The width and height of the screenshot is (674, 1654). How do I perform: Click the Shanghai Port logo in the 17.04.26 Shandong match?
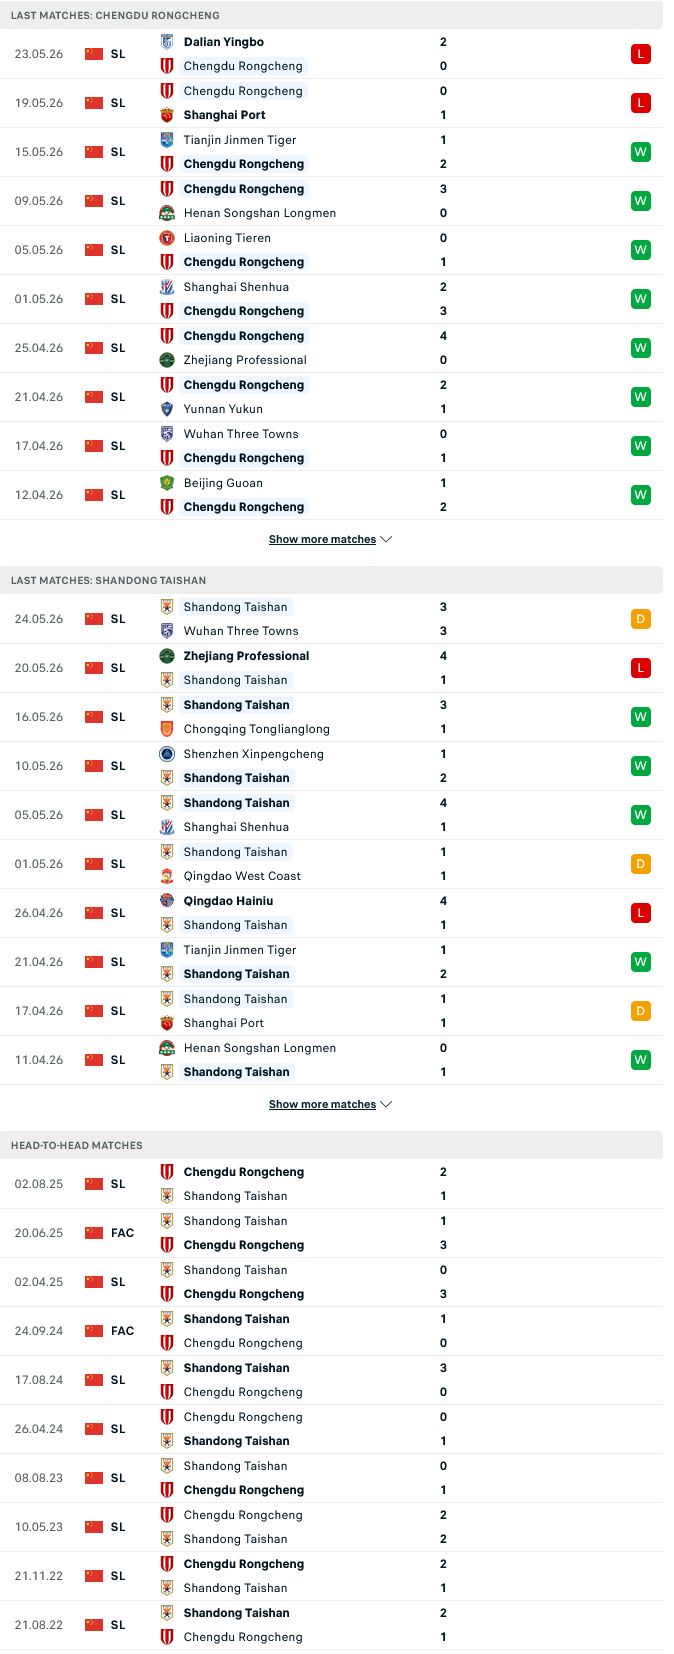tap(167, 1023)
